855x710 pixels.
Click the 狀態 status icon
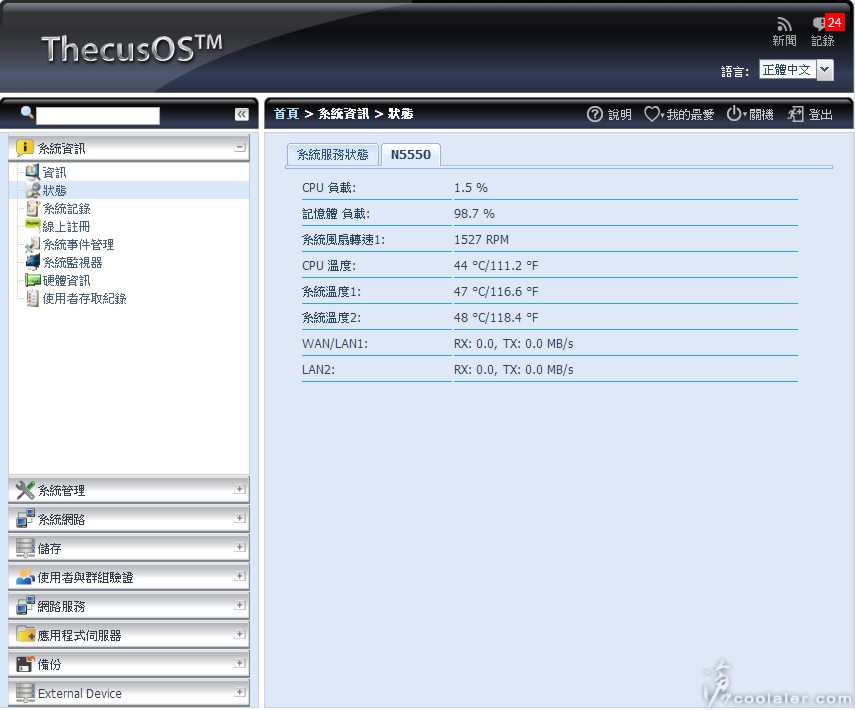pyautogui.click(x=33, y=190)
